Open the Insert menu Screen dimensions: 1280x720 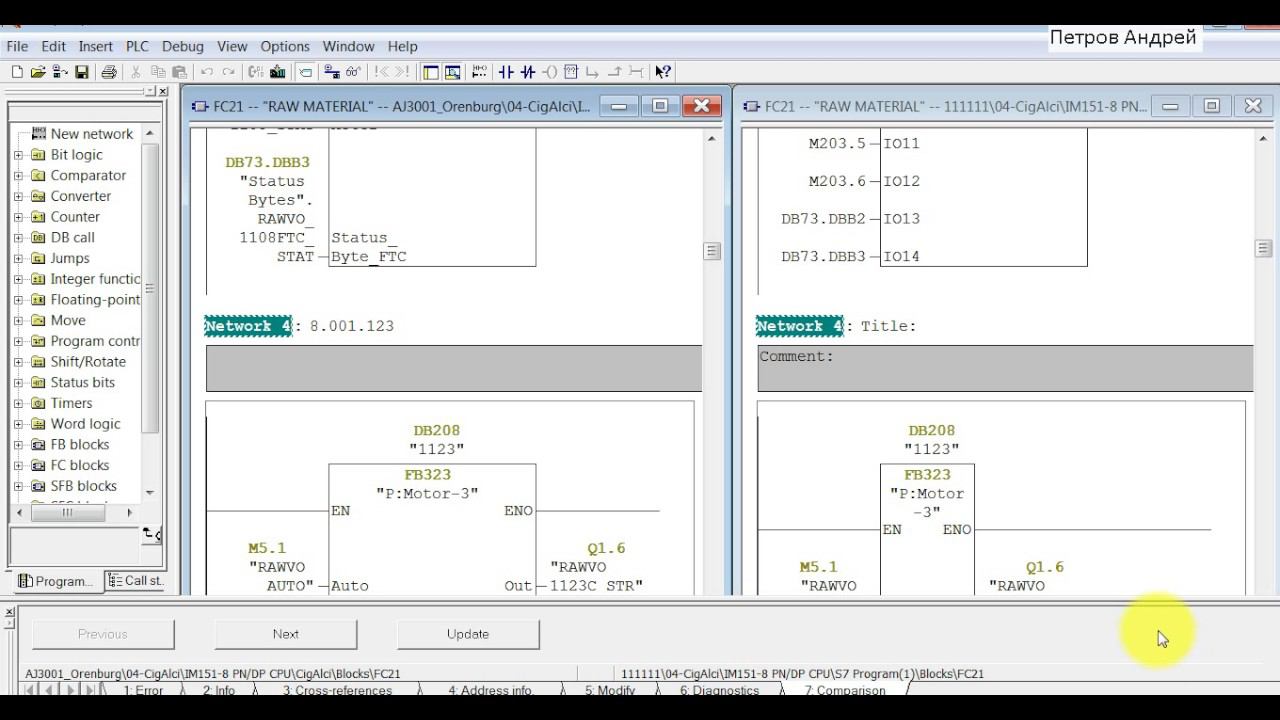(x=96, y=46)
